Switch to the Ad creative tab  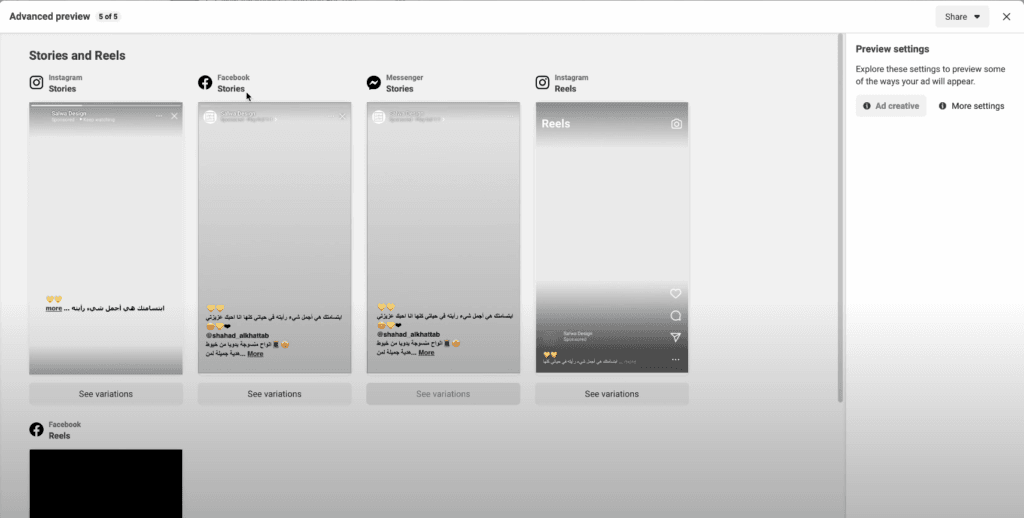tap(891, 106)
